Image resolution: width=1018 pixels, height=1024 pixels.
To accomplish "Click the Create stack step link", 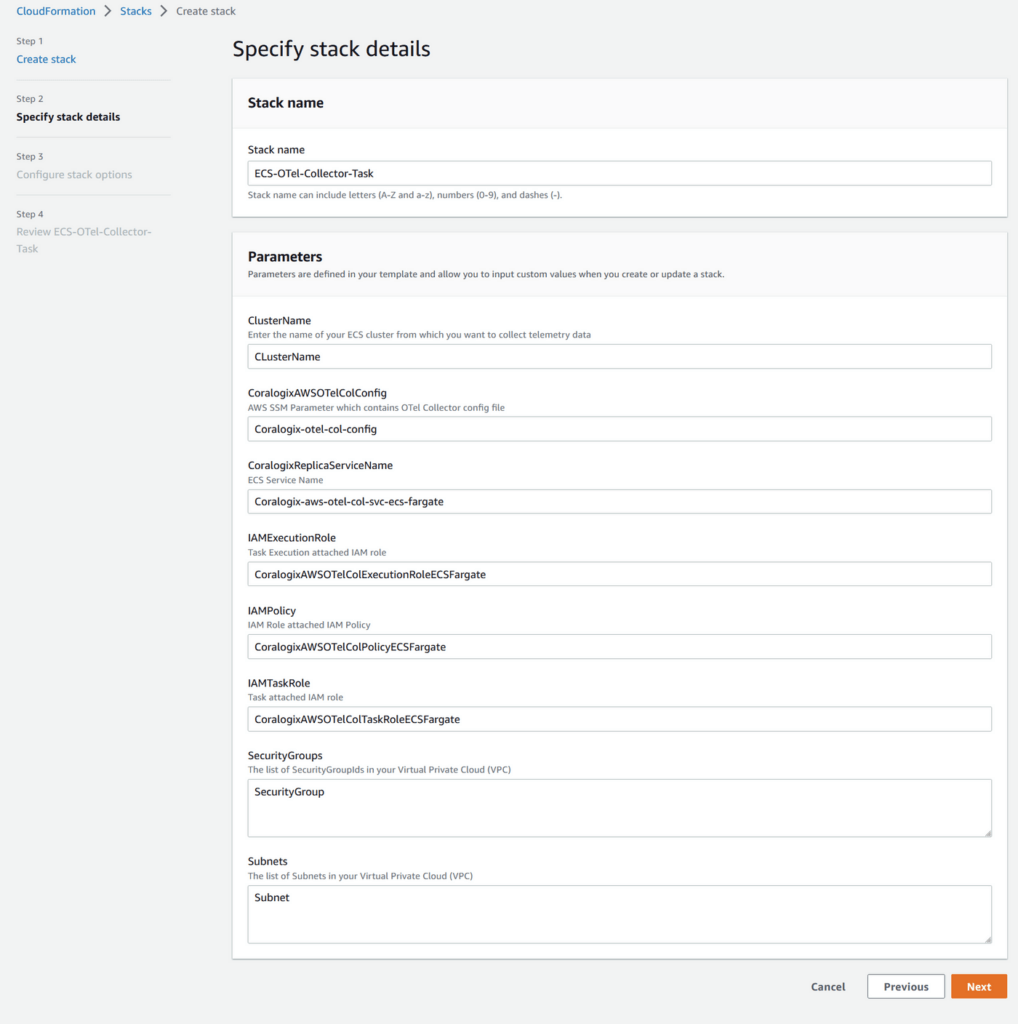I will [x=46, y=59].
